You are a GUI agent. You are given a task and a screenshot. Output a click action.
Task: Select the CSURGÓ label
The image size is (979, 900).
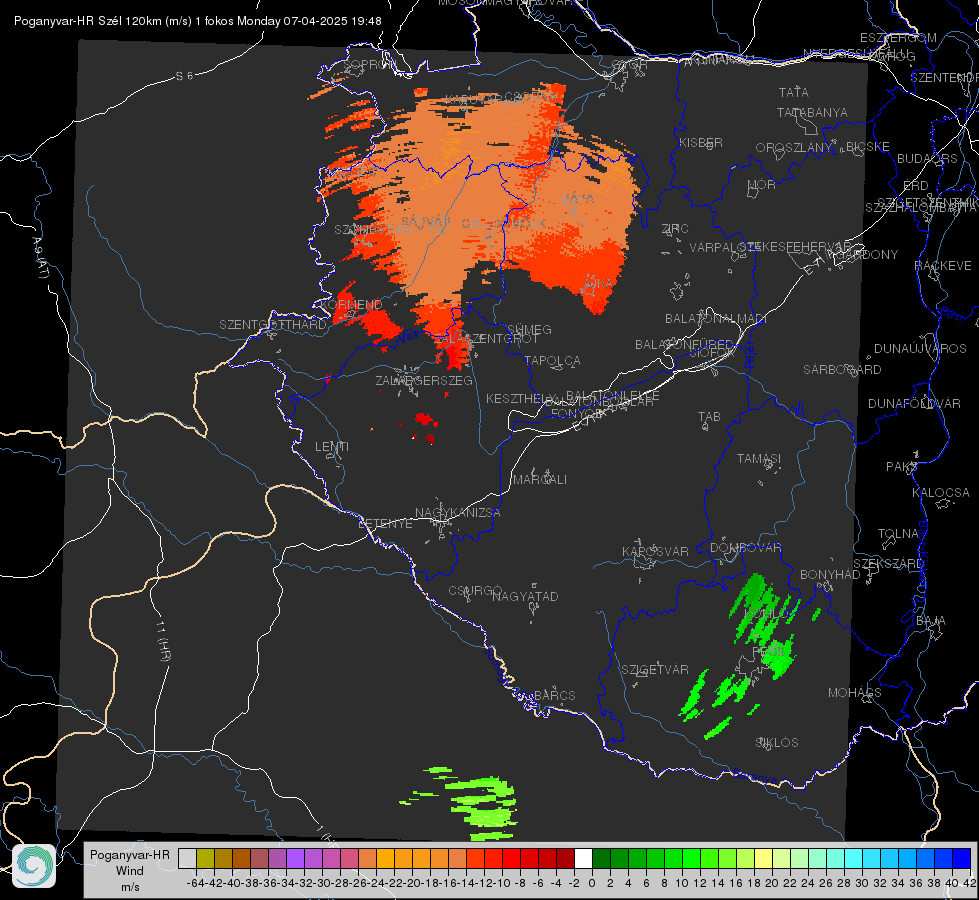(475, 591)
